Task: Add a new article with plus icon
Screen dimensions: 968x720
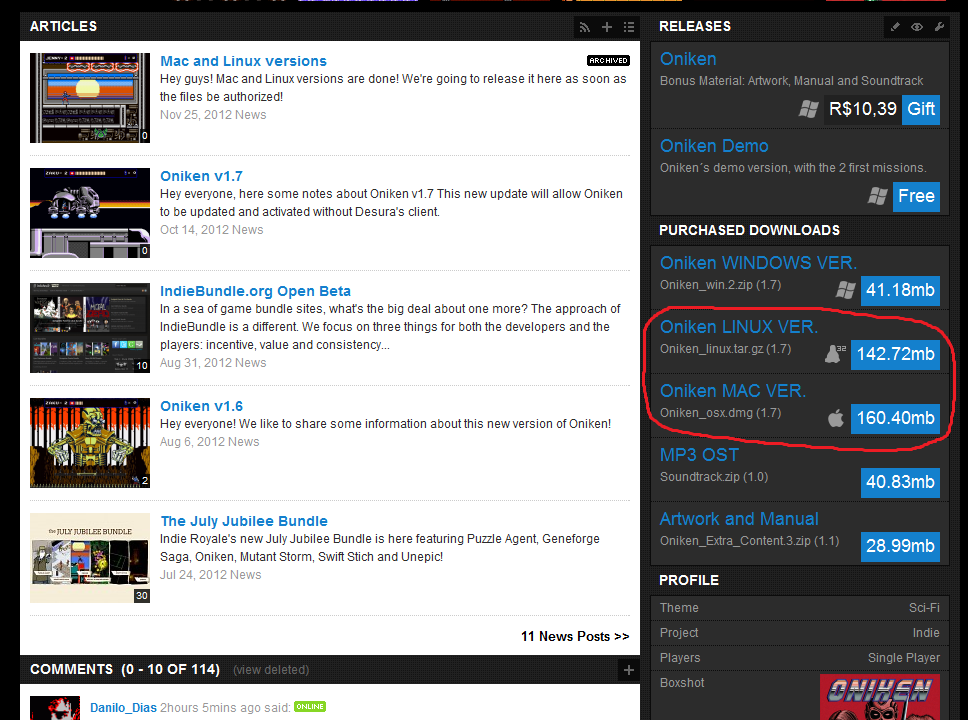Action: click(607, 27)
